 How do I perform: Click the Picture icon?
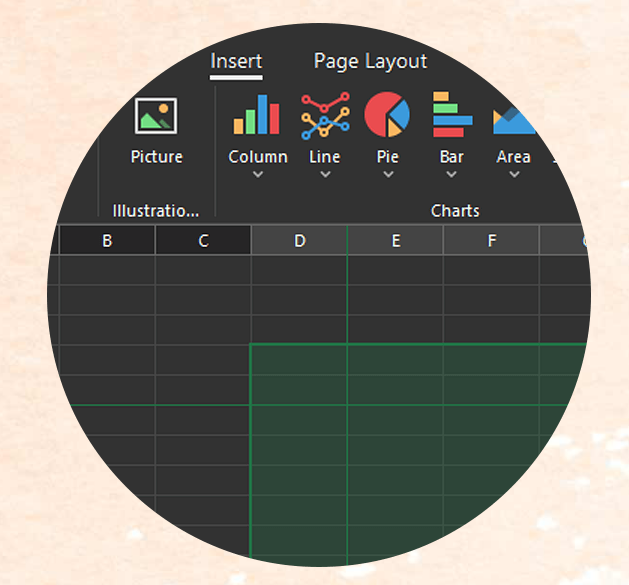pyautogui.click(x=156, y=116)
